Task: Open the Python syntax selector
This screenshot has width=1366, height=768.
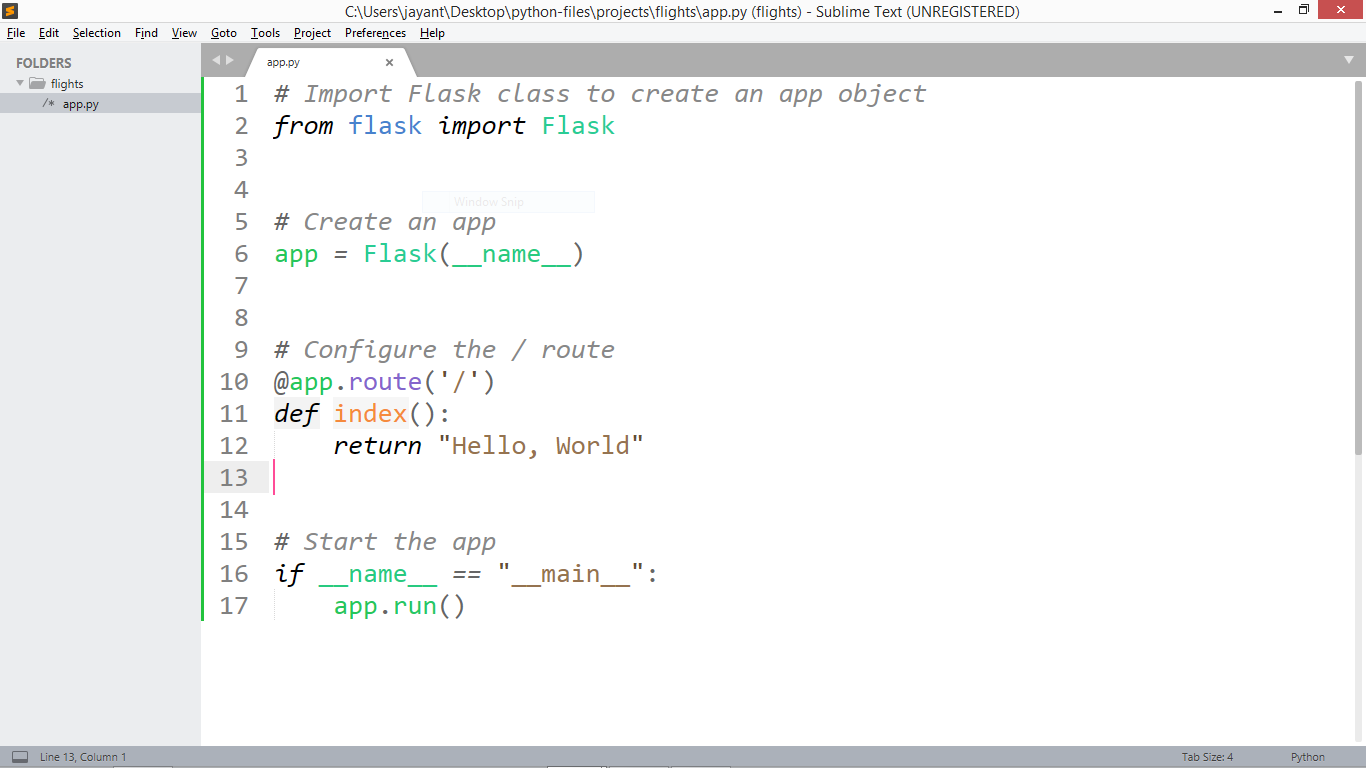Action: [1307, 757]
